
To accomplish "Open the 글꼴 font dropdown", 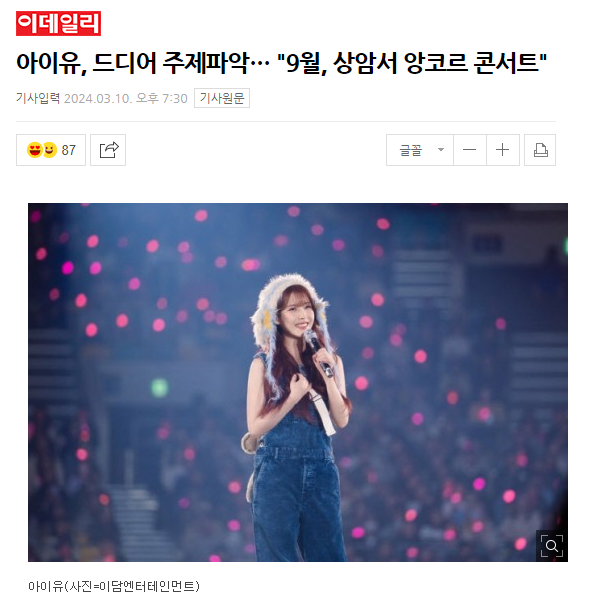I will pyautogui.click(x=420, y=150).
